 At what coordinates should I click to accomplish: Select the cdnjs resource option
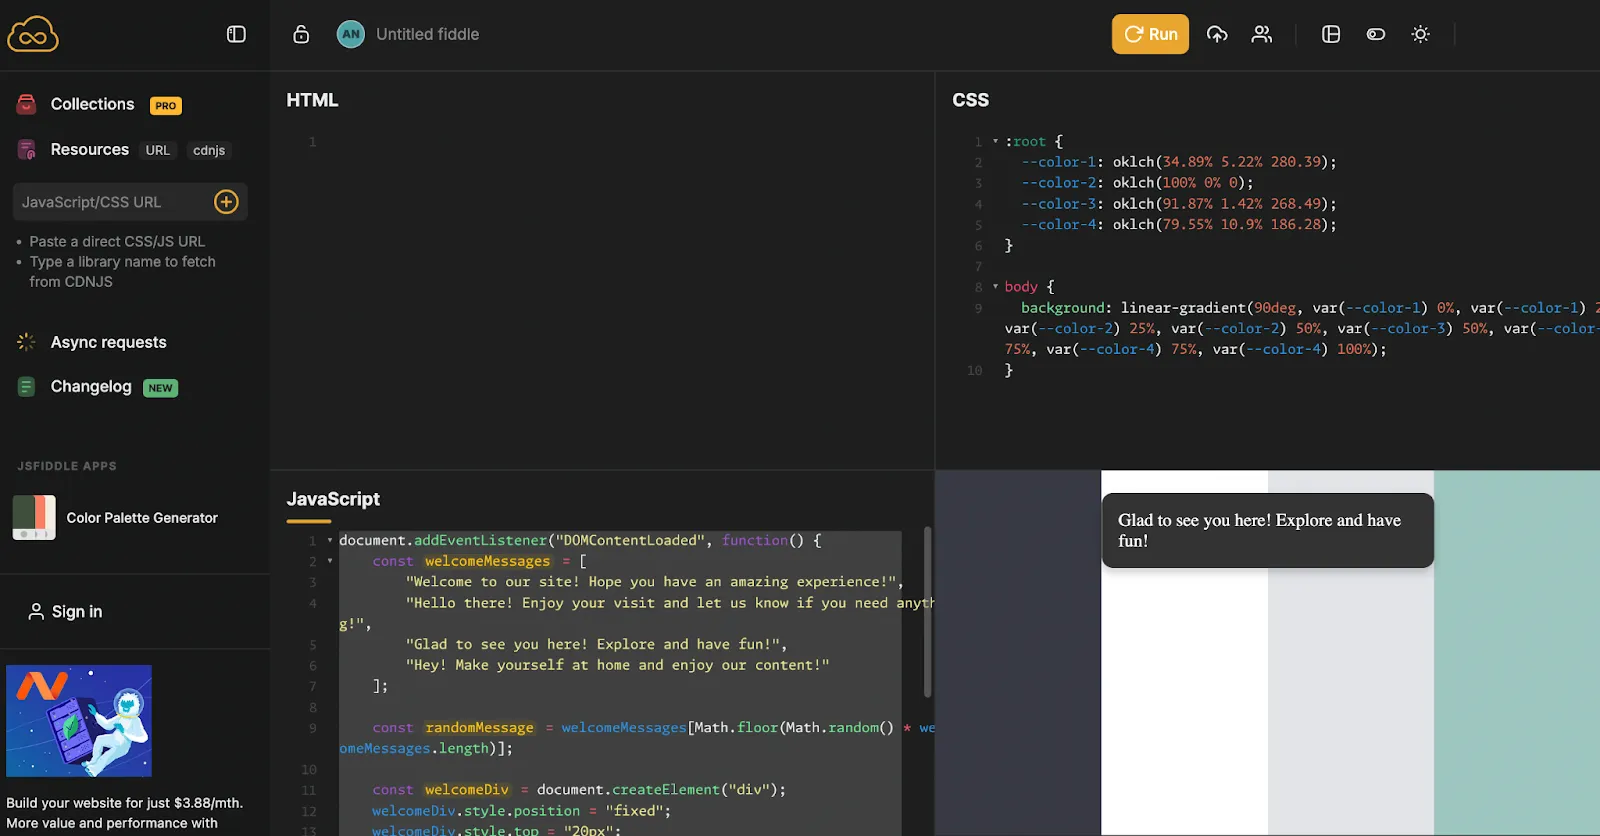click(209, 150)
